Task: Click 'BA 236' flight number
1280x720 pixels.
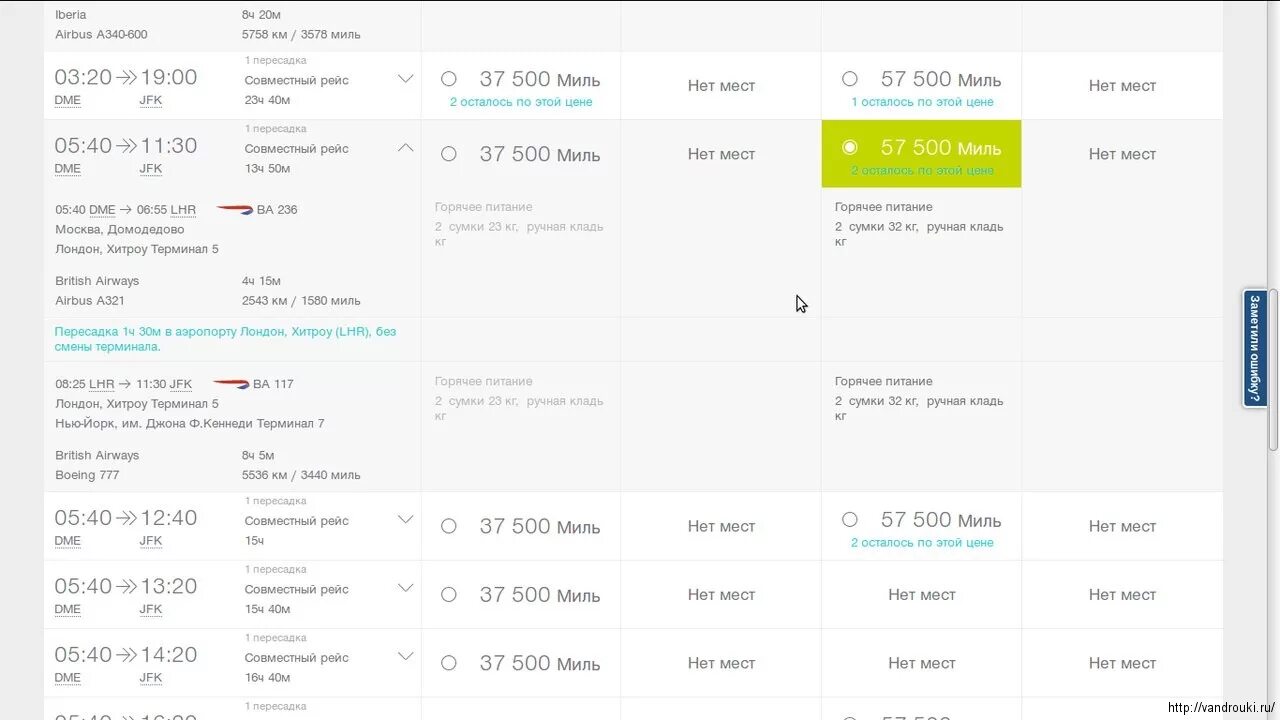Action: [277, 210]
